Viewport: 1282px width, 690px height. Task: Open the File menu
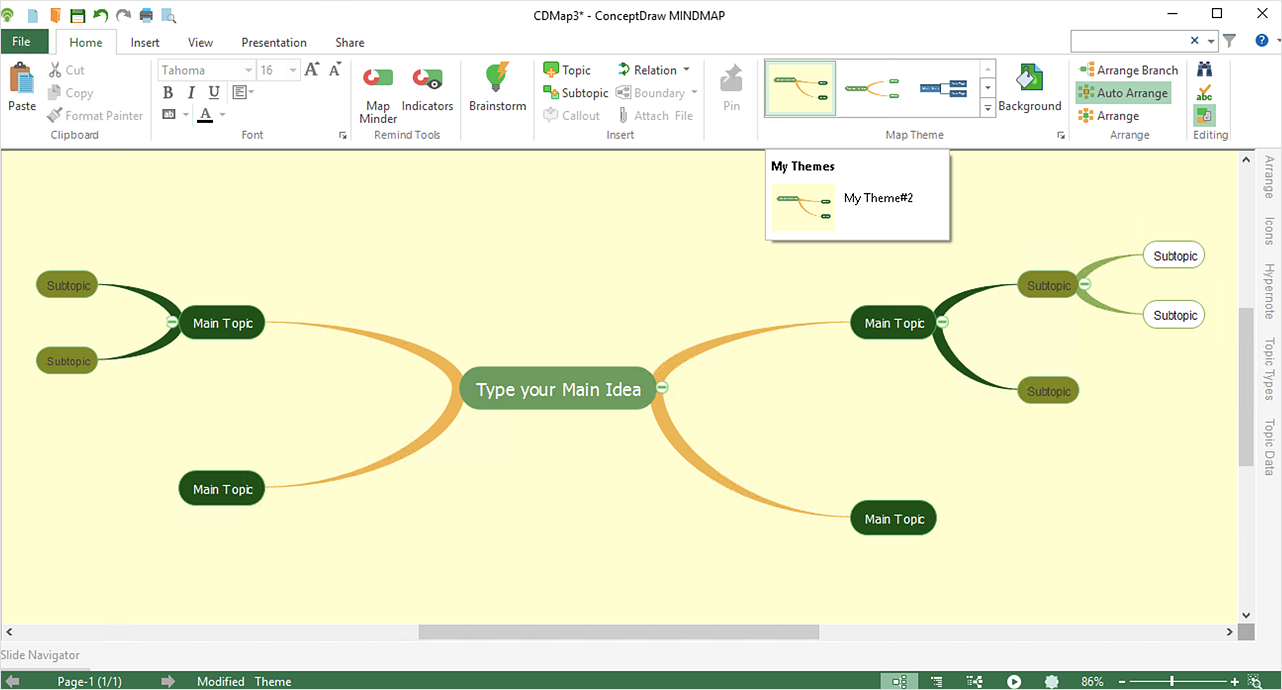coord(22,42)
